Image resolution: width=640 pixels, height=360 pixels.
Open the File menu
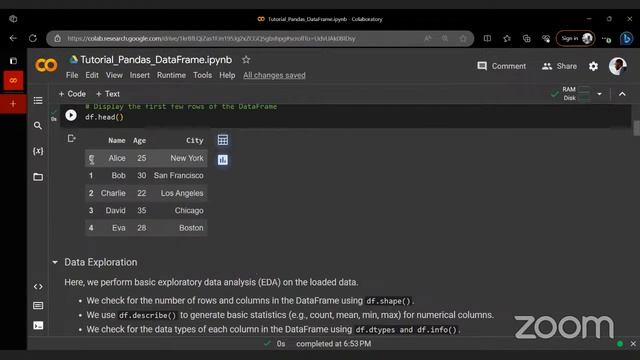tap(72, 75)
